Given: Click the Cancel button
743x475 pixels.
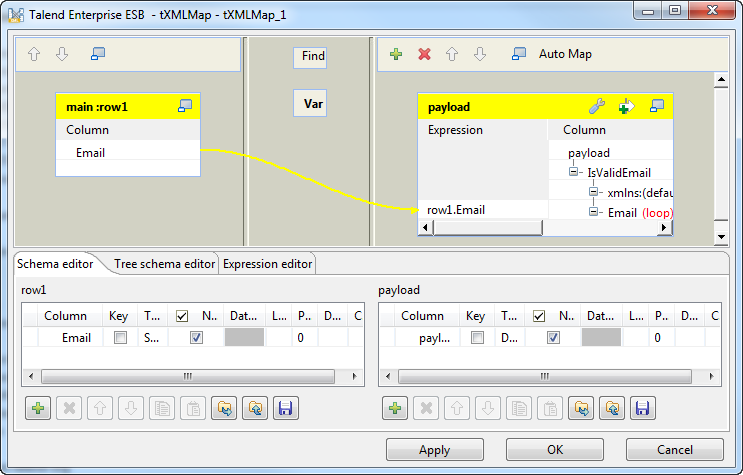Looking at the screenshot, I should coord(675,449).
